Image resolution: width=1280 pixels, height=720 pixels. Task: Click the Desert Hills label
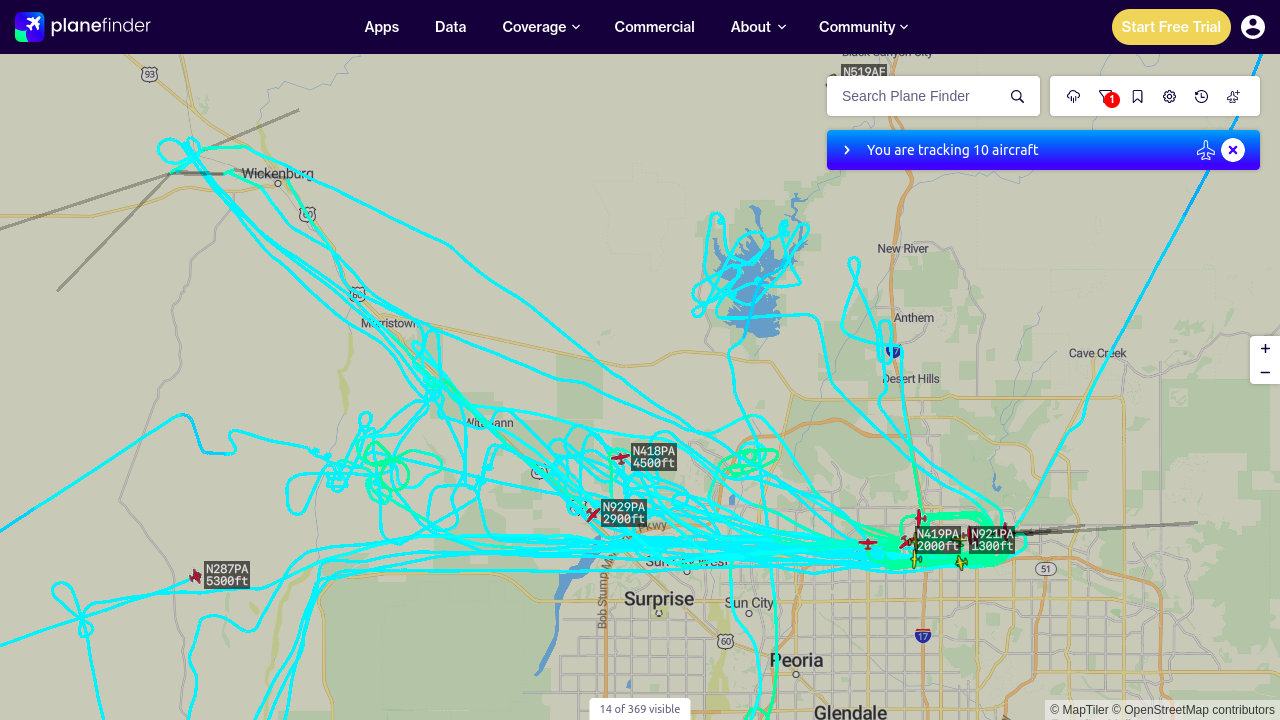tap(911, 379)
